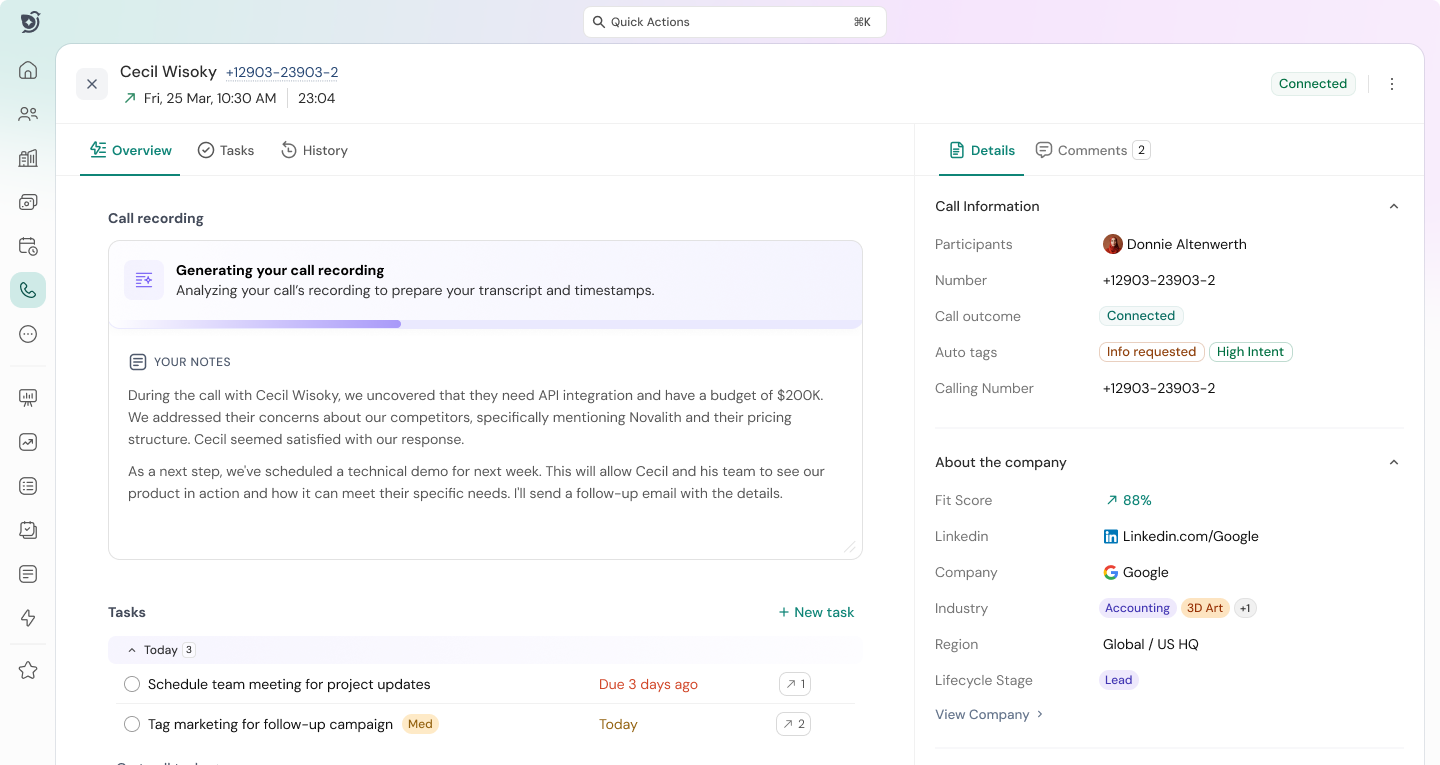This screenshot has height=765, width=1440.
Task: Mark 'Tag marketing for follow-up' task complete
Action: pos(132,724)
